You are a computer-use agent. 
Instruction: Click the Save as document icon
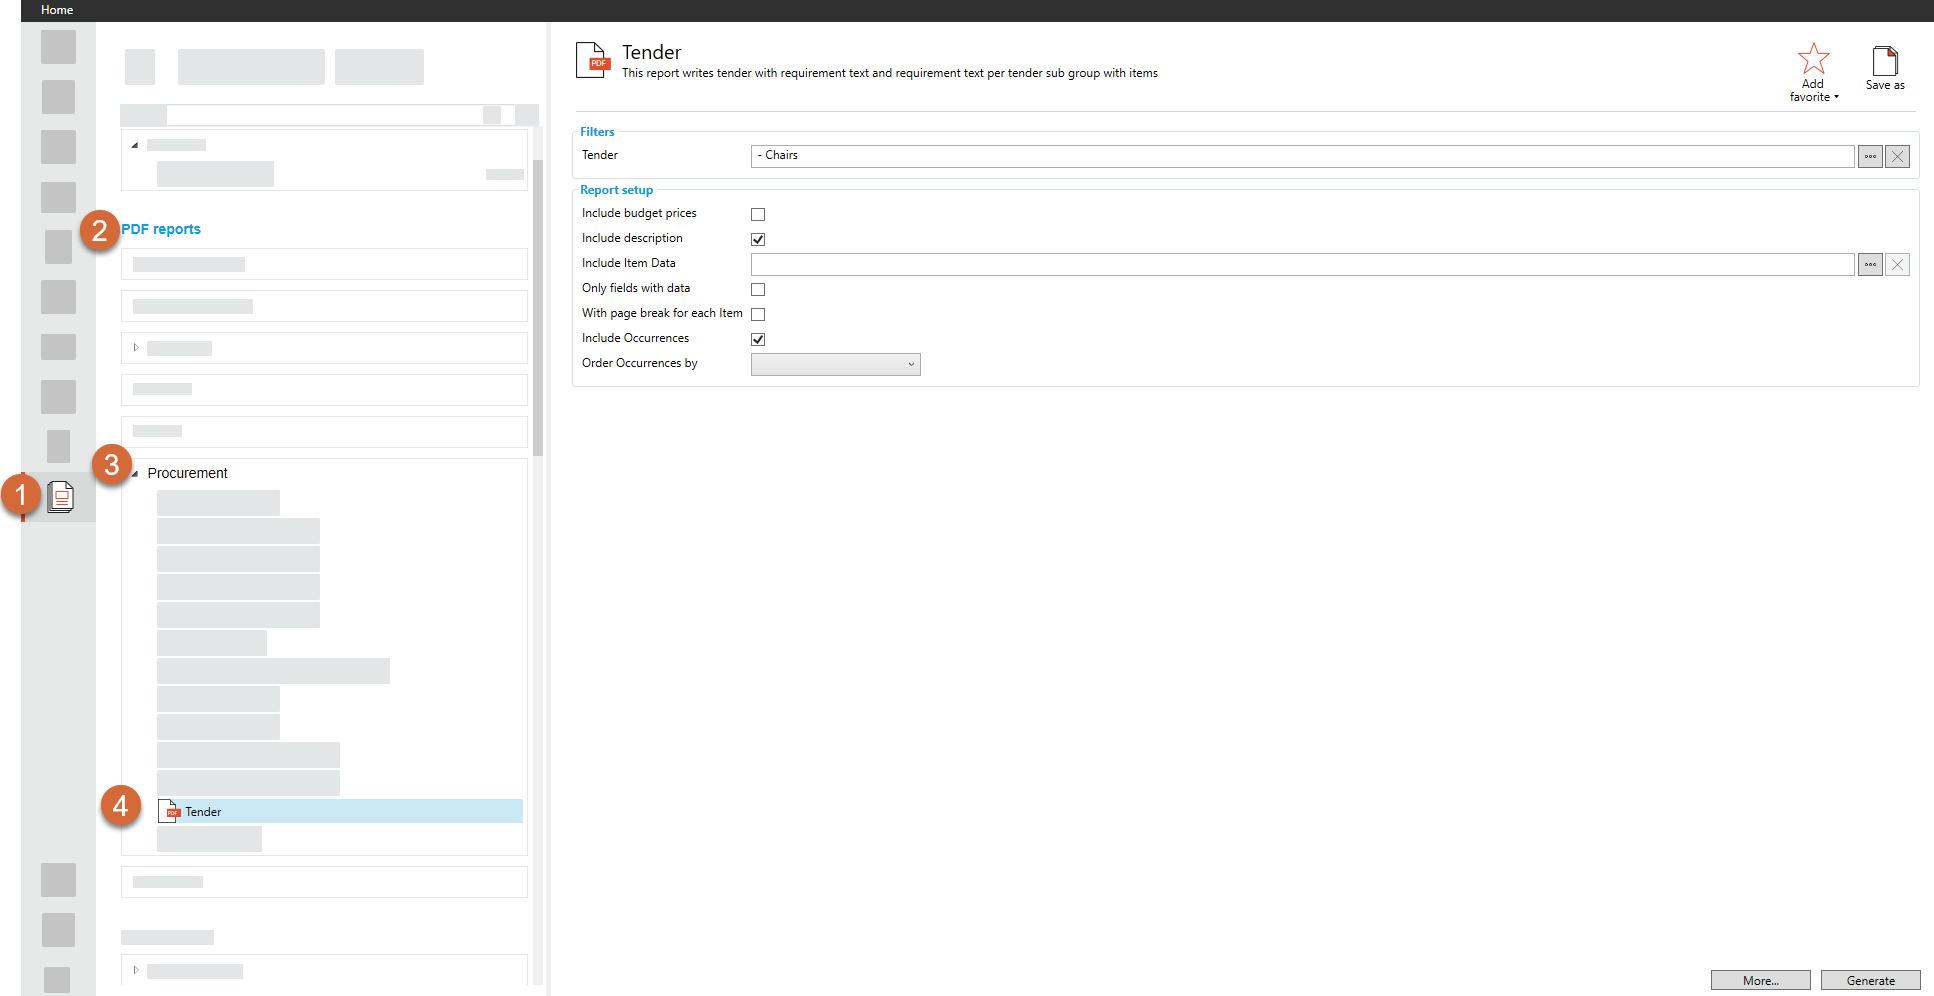coord(1884,62)
